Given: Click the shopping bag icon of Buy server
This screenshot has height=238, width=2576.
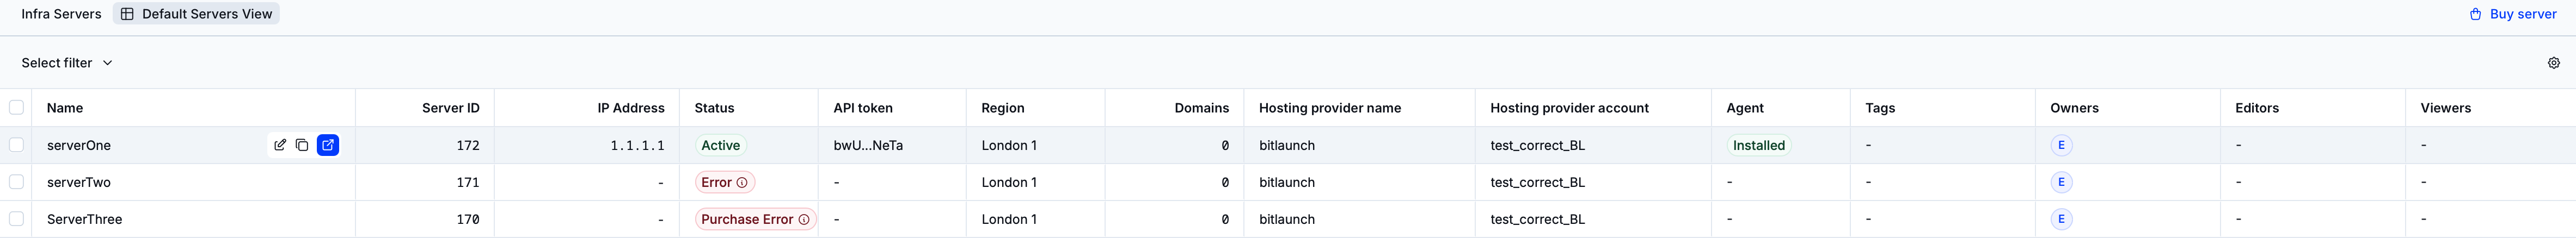Looking at the screenshot, I should click(2475, 14).
